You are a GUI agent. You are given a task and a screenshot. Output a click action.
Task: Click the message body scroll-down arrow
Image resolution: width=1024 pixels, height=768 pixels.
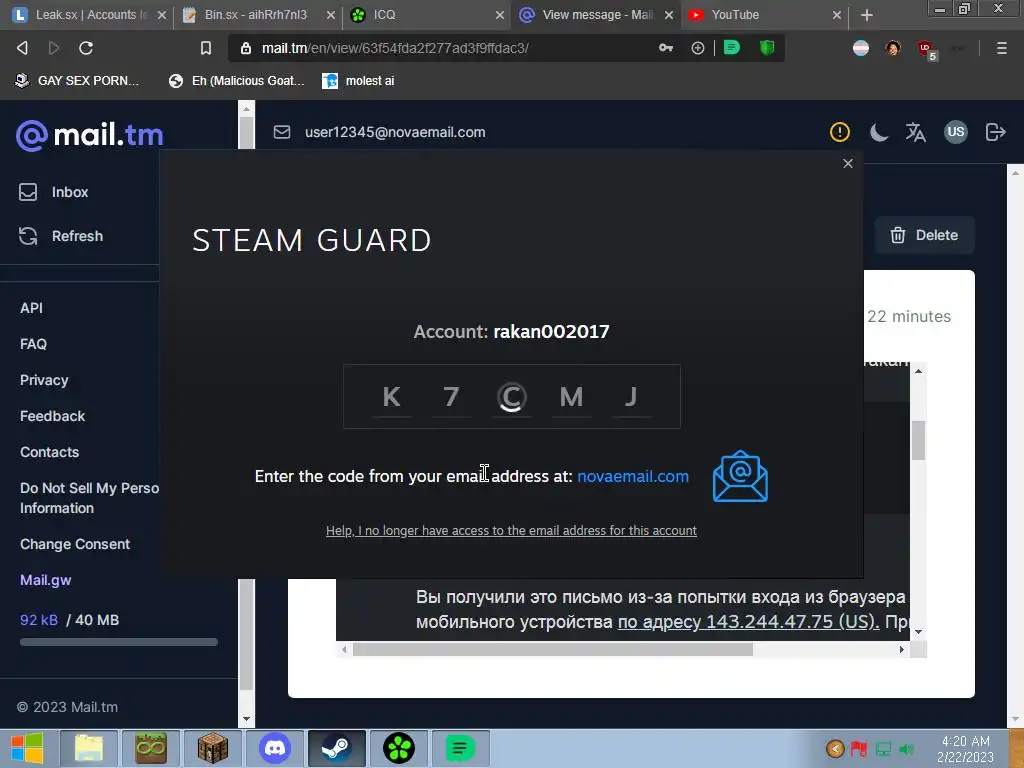(x=918, y=632)
